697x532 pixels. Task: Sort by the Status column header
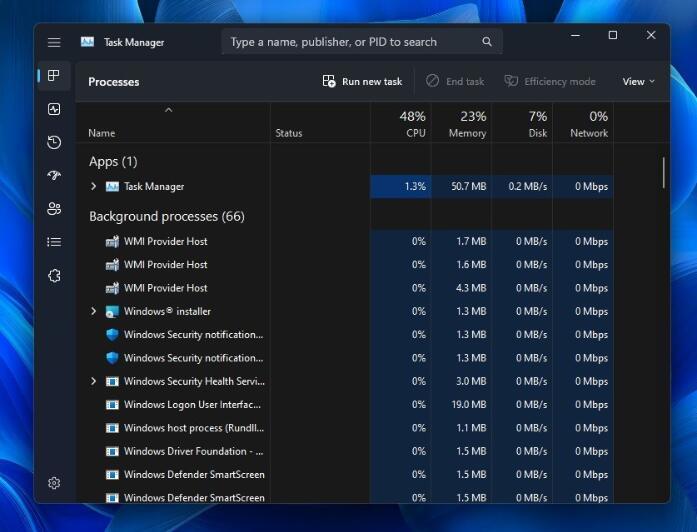(x=288, y=133)
